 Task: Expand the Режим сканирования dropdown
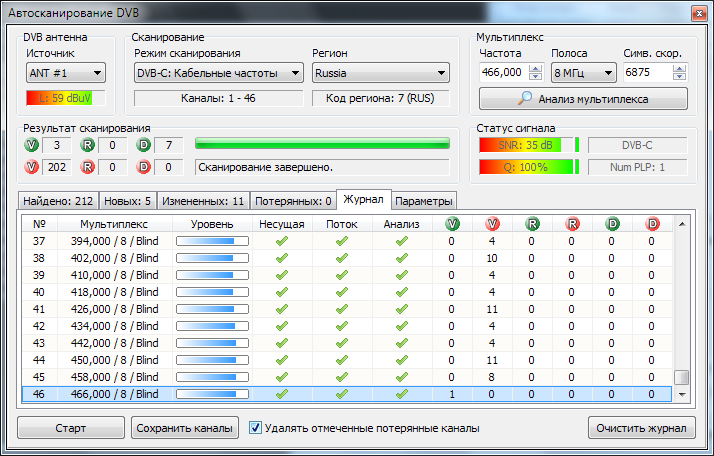click(218, 73)
